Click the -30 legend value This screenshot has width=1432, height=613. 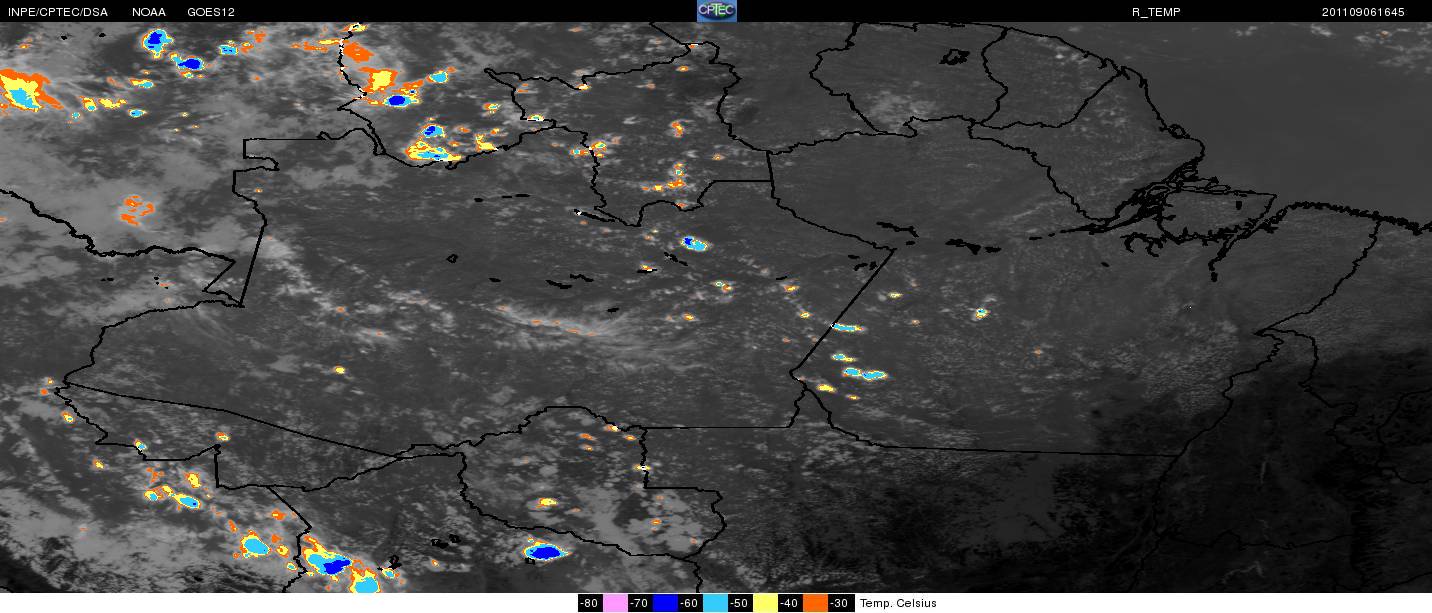pos(840,603)
